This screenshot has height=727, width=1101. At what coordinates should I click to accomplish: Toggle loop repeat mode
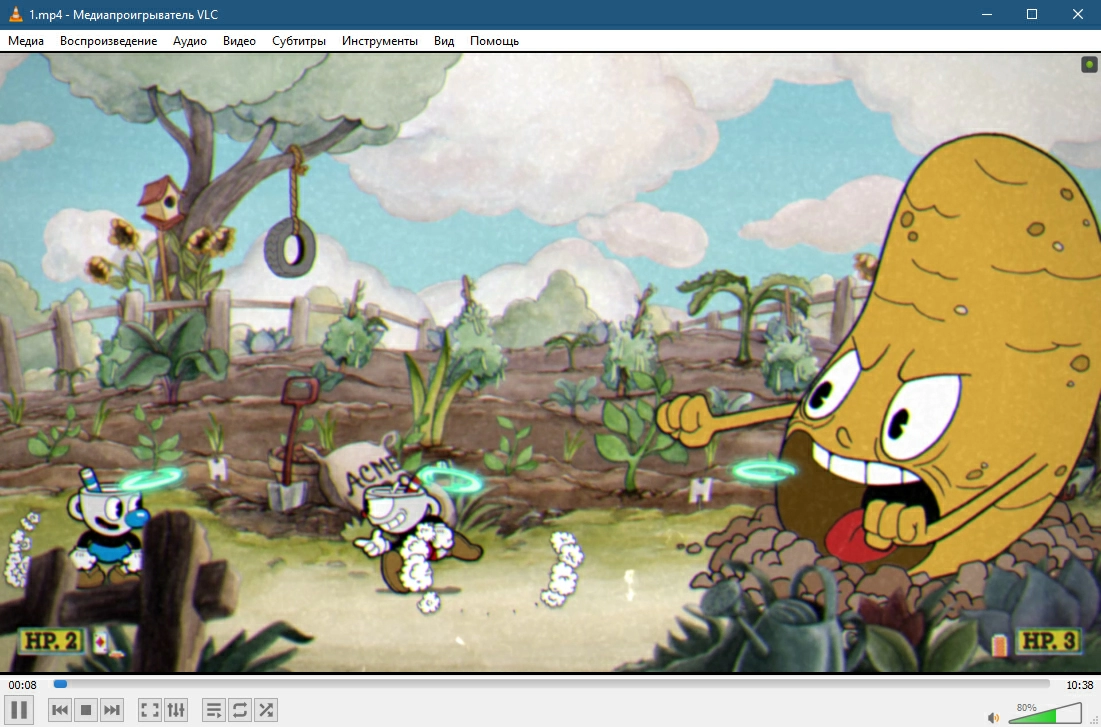pyautogui.click(x=239, y=709)
